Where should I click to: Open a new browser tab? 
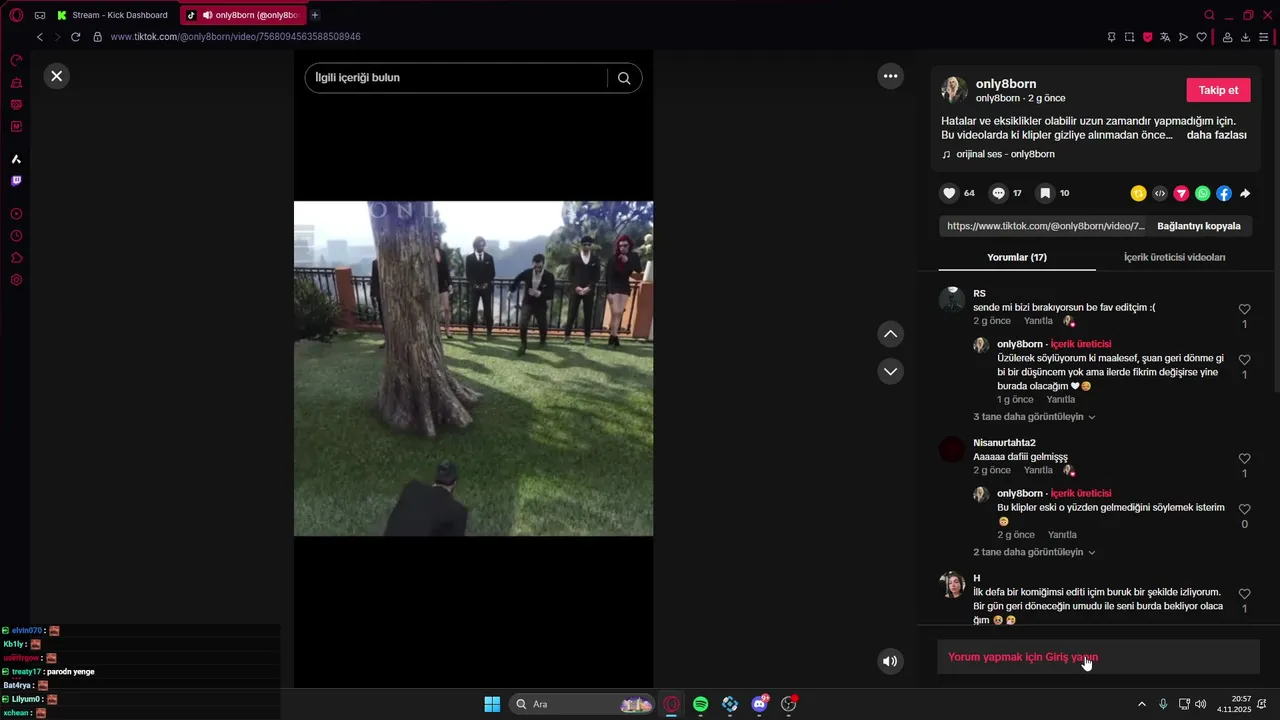coord(315,15)
